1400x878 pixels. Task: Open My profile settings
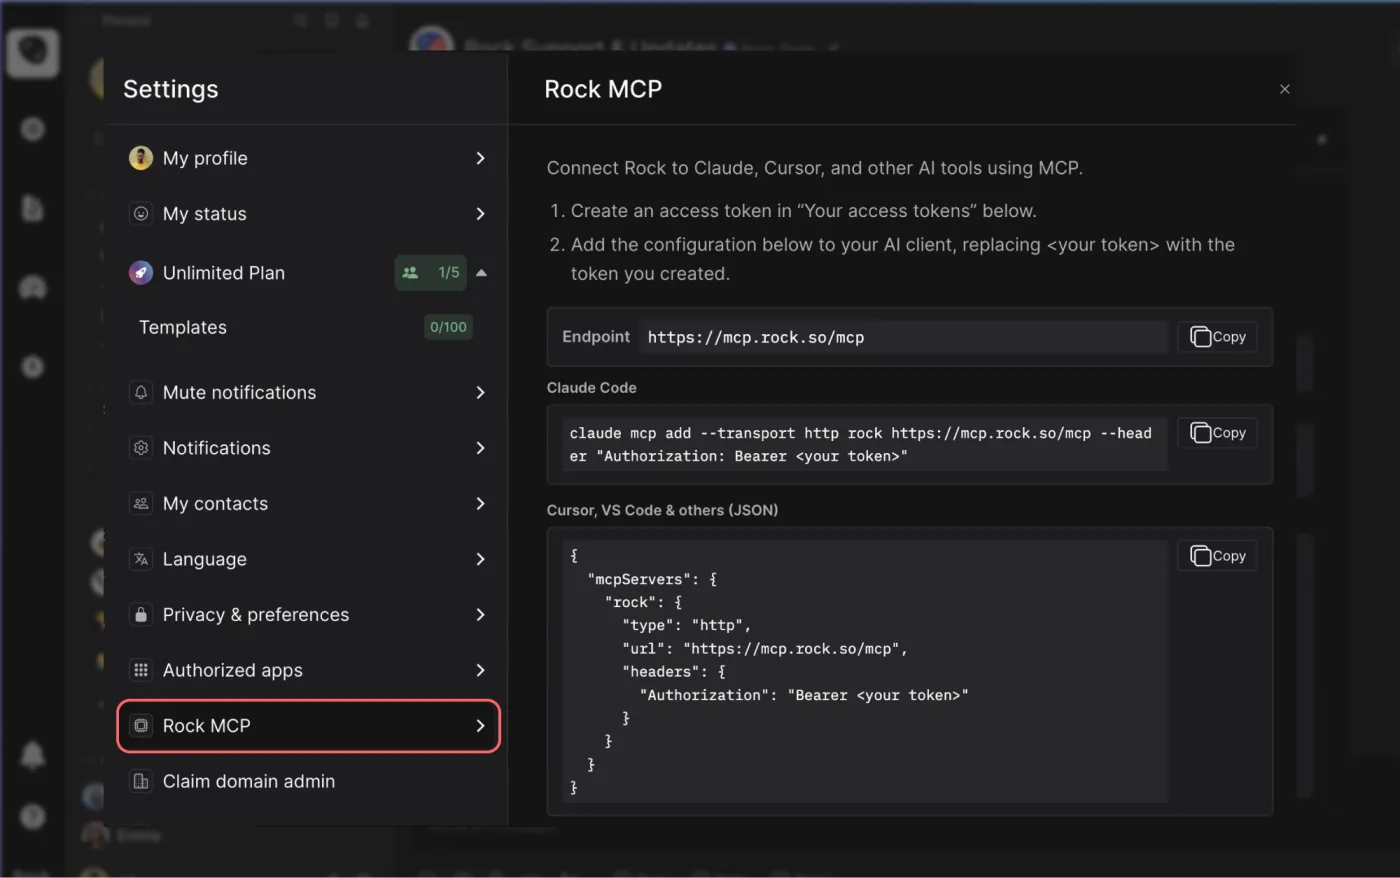(x=308, y=158)
